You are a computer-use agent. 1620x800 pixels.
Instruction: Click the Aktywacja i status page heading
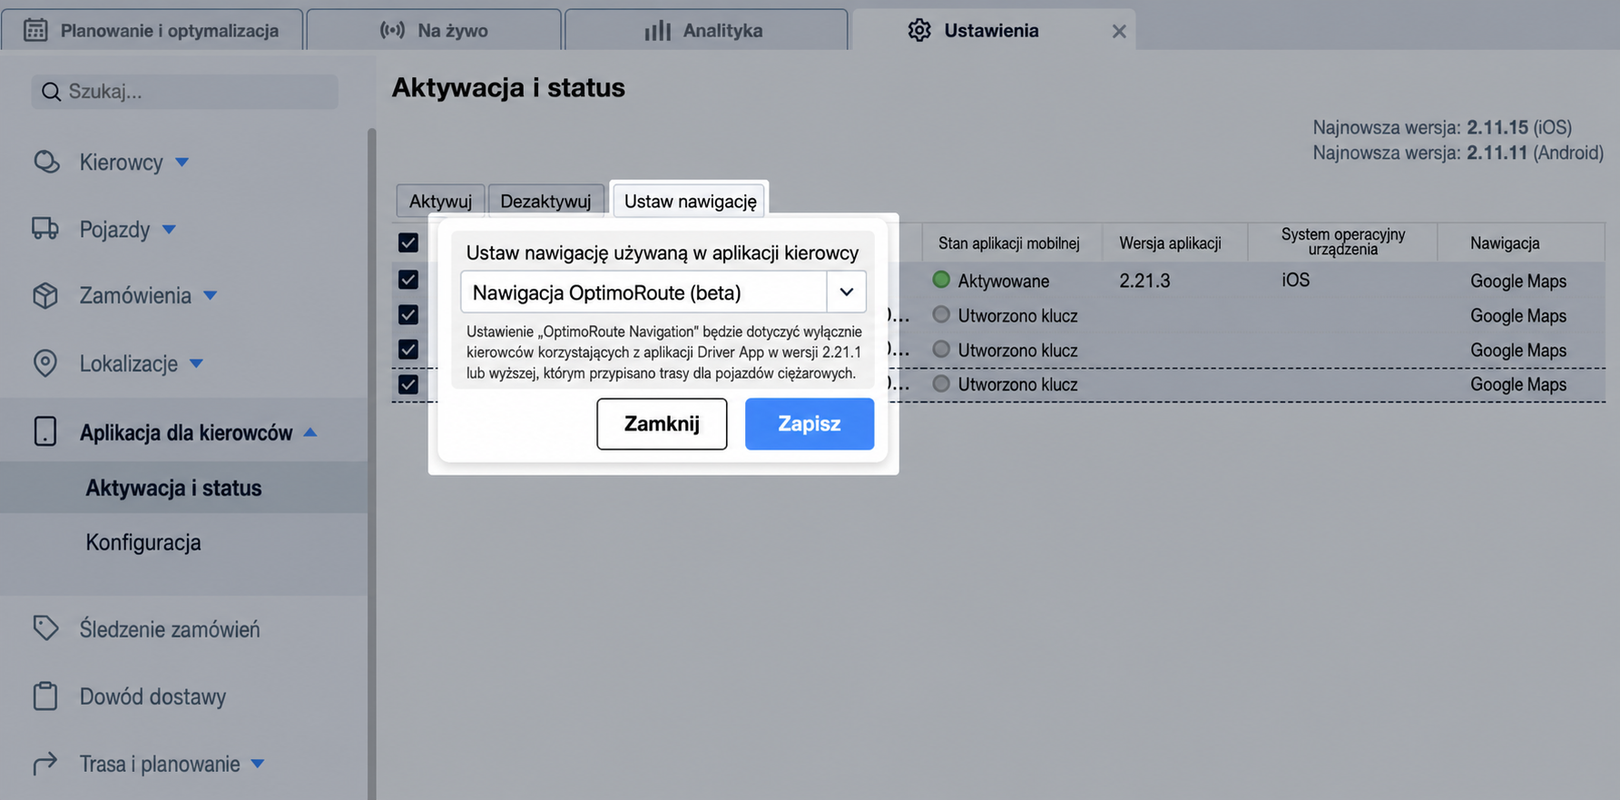coord(508,88)
